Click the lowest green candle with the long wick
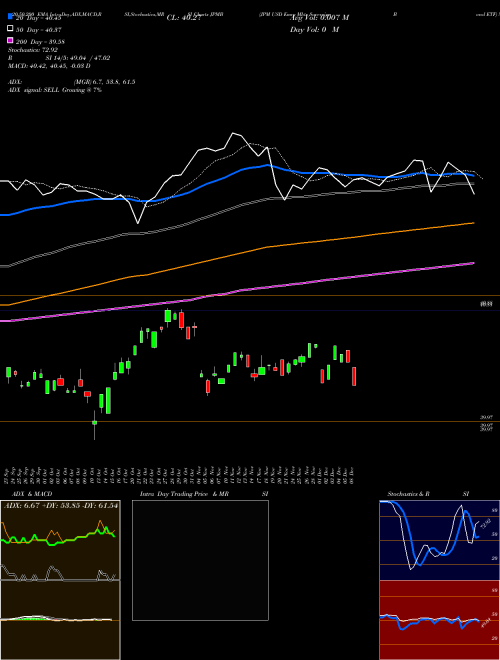This screenshot has height=660, width=500. point(95,422)
